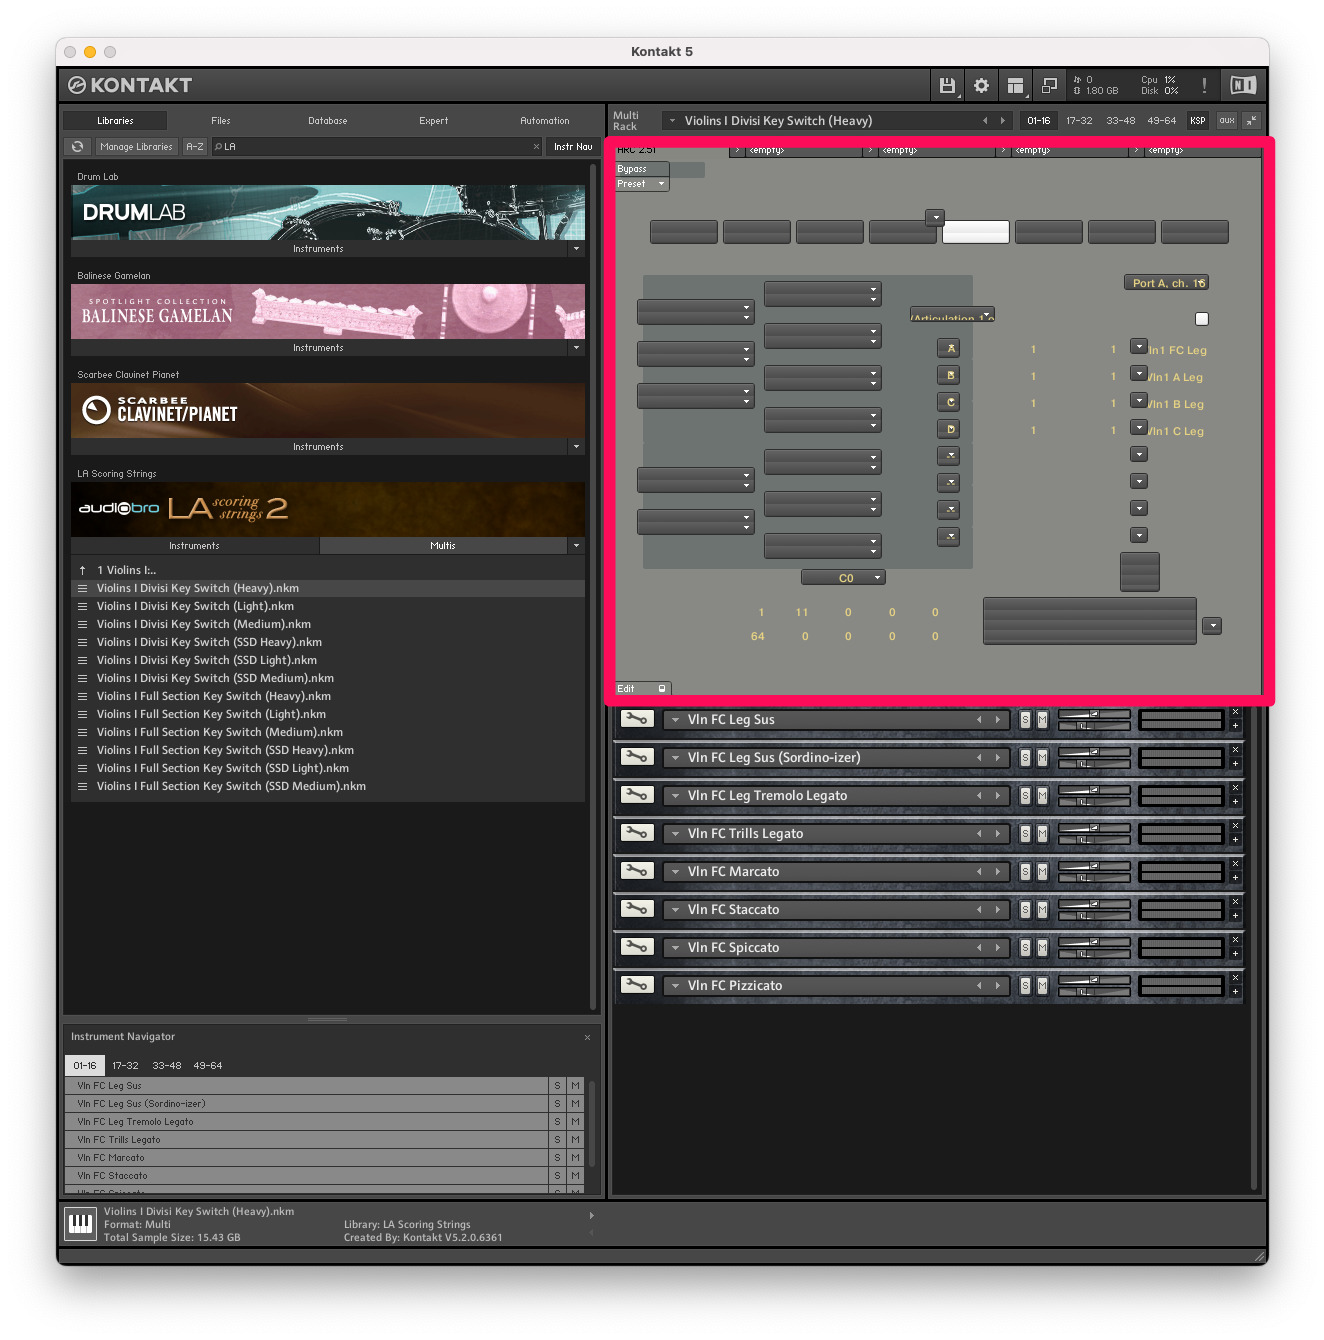Select the 17-32 rack page
This screenshot has width=1324, height=1340.
[1079, 120]
